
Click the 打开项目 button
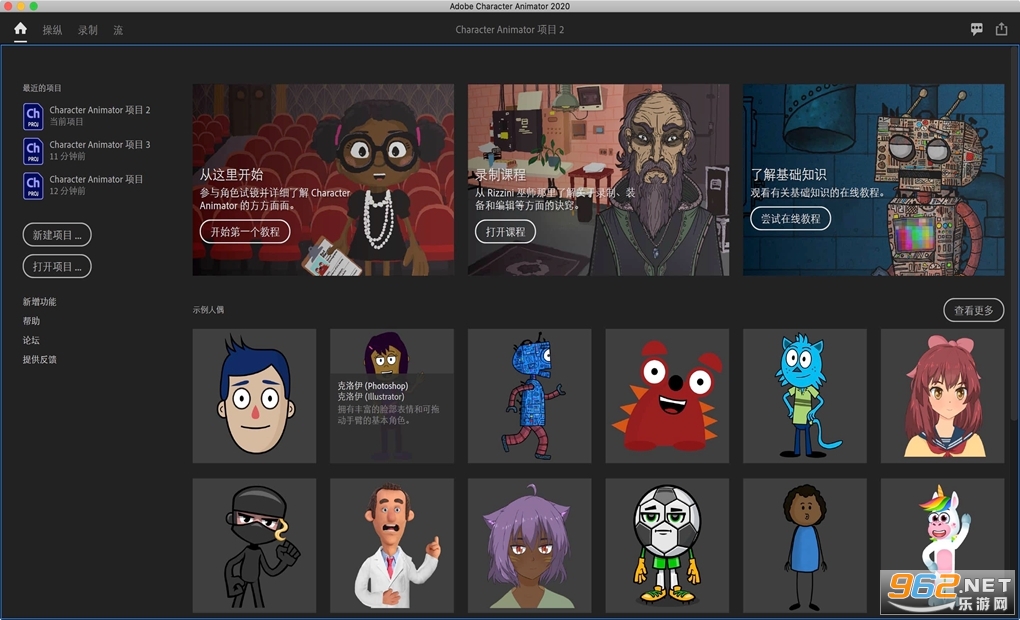(57, 266)
